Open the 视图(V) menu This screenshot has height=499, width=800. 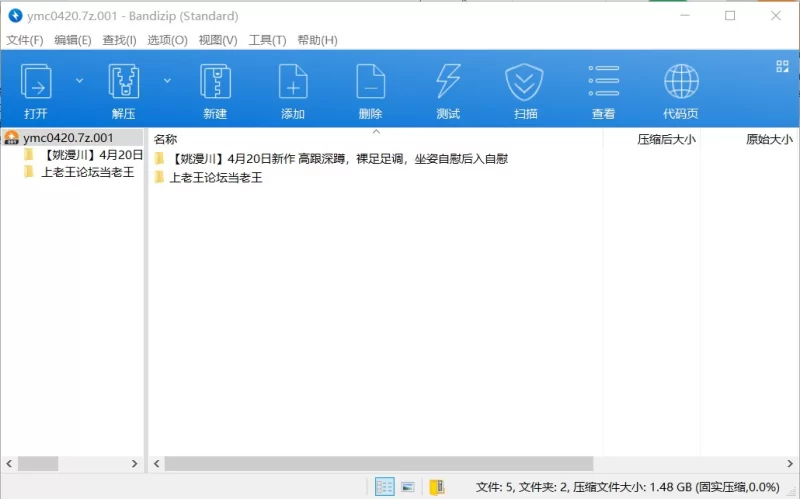coord(218,40)
